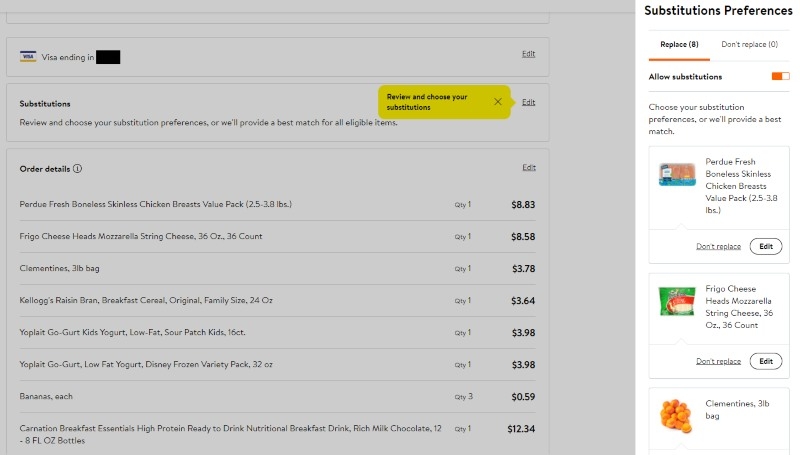This screenshot has width=800, height=455.
Task: Click Don't replace for Perdue chicken breasts
Action: (x=718, y=246)
